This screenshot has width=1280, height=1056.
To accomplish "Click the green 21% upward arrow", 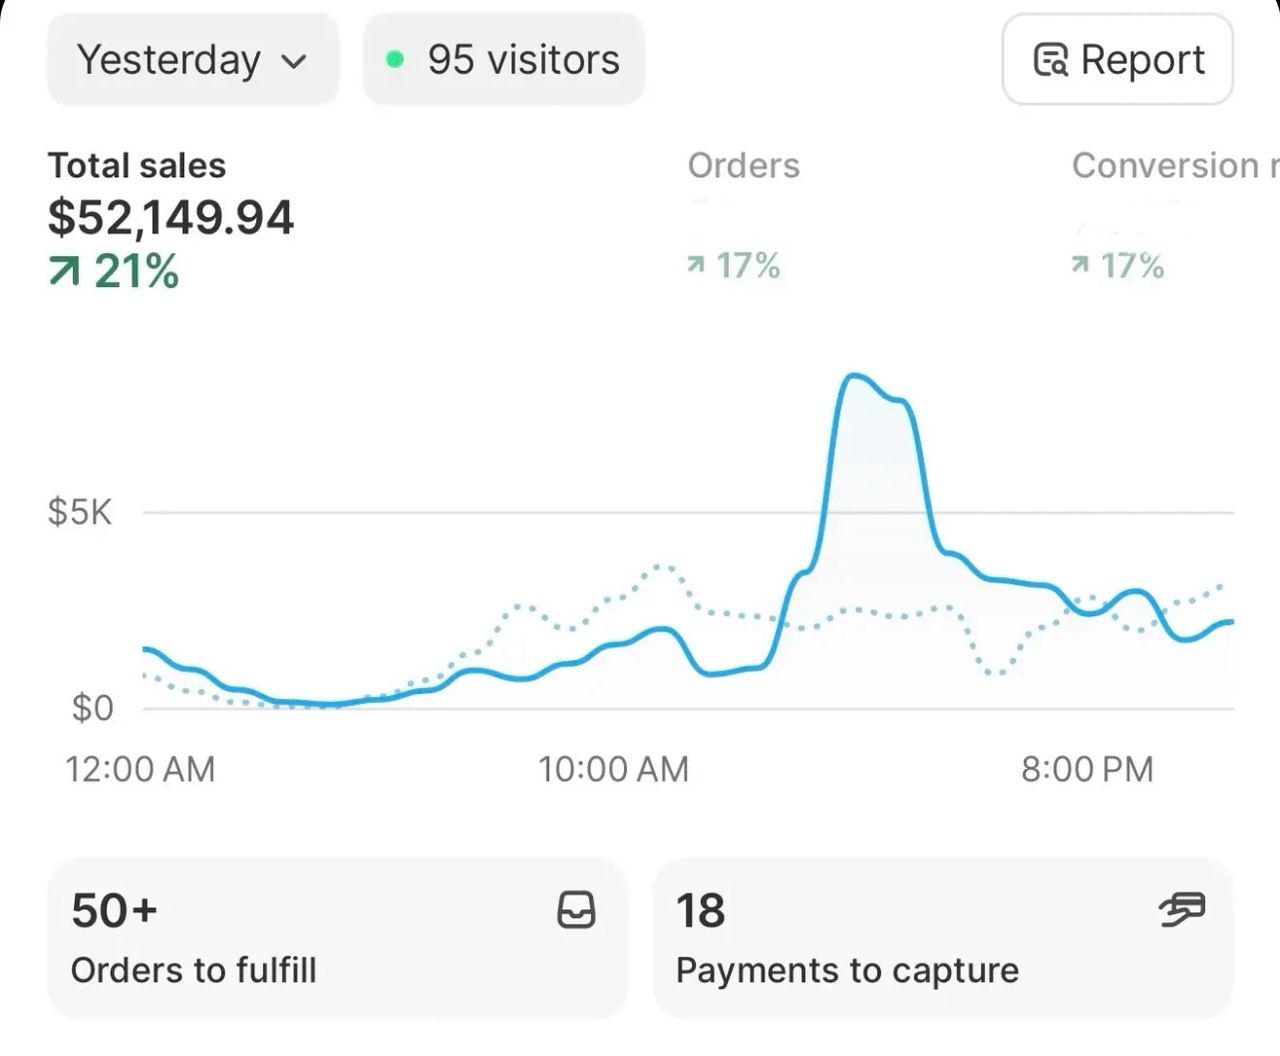I will [64, 271].
